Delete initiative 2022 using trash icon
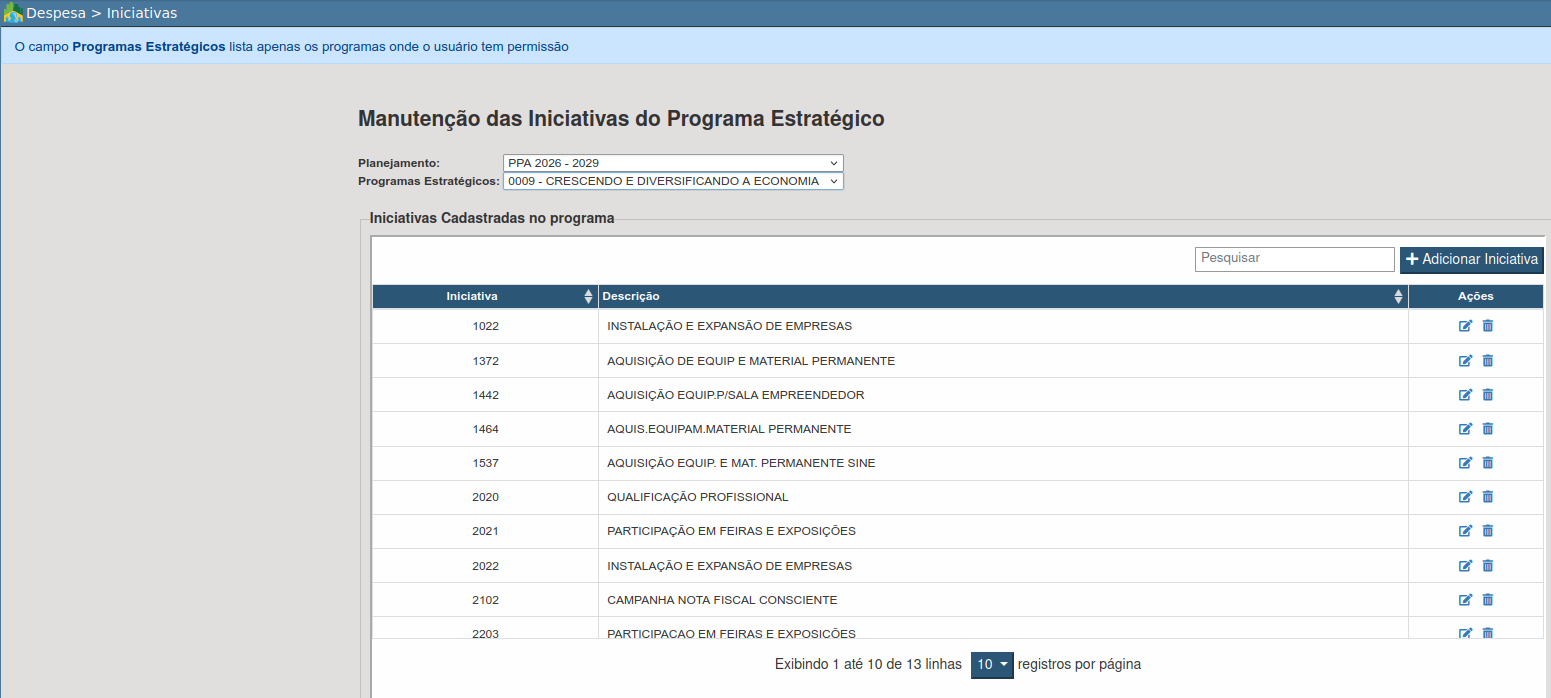The height and width of the screenshot is (698, 1551). (x=1487, y=566)
